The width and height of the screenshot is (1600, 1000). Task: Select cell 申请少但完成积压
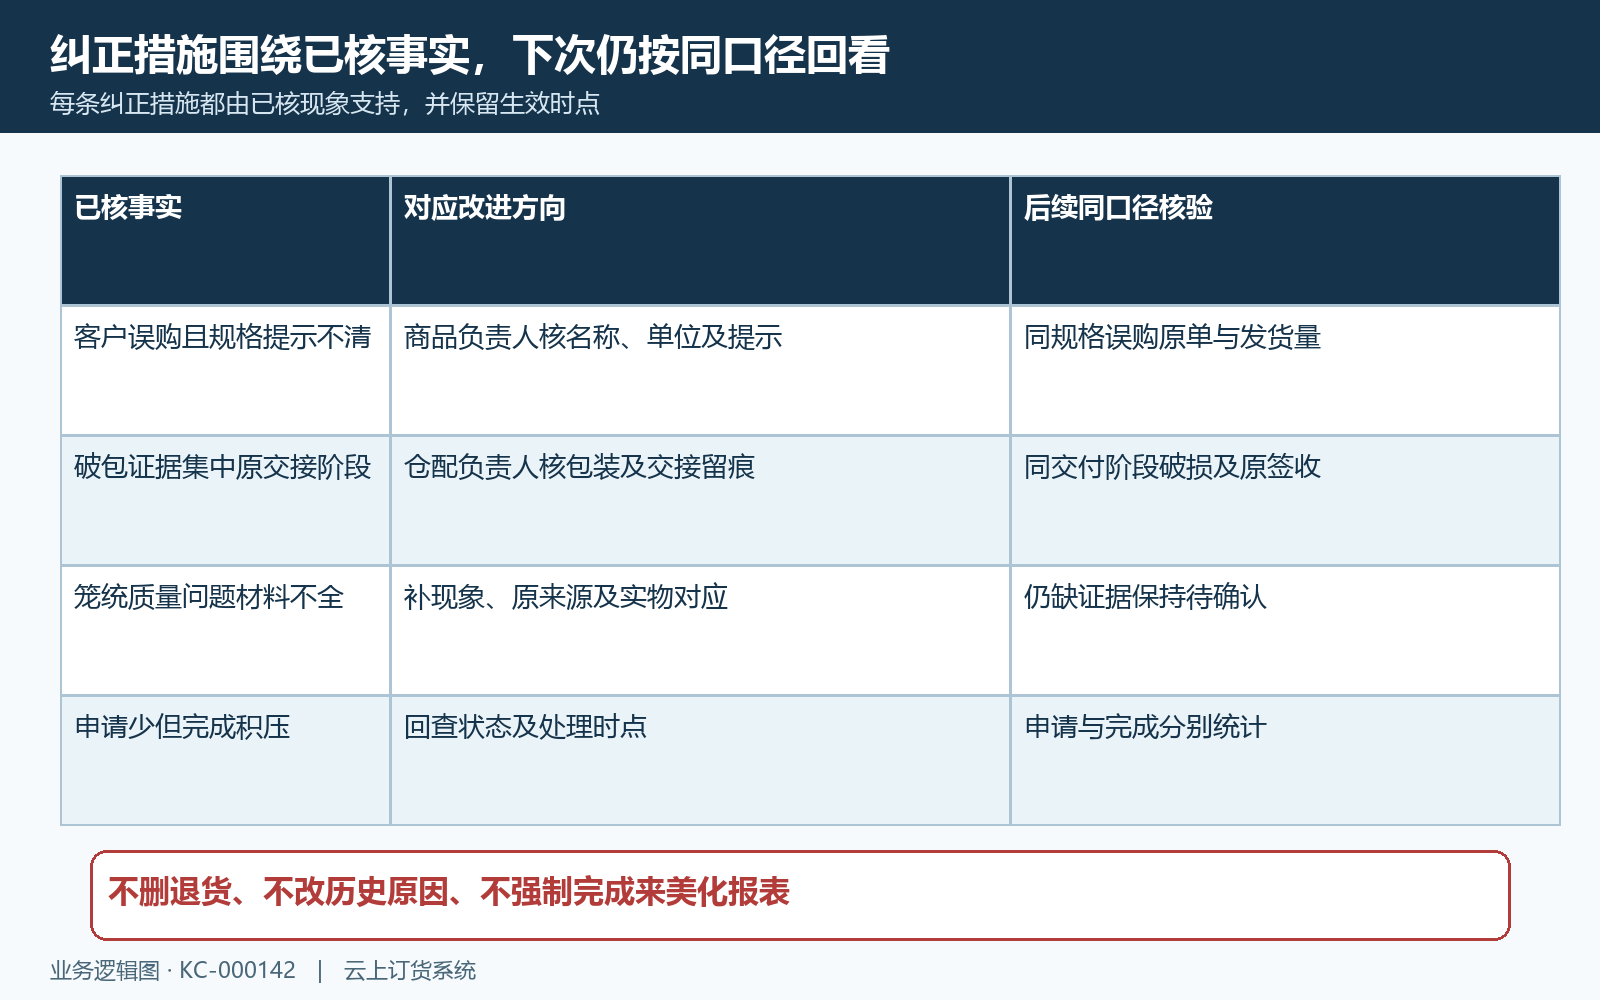pyautogui.click(x=225, y=760)
